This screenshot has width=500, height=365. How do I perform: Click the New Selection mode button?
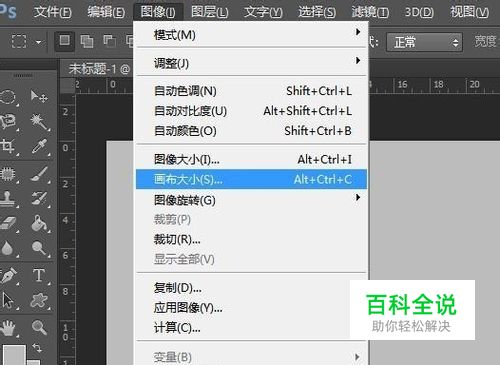point(65,41)
